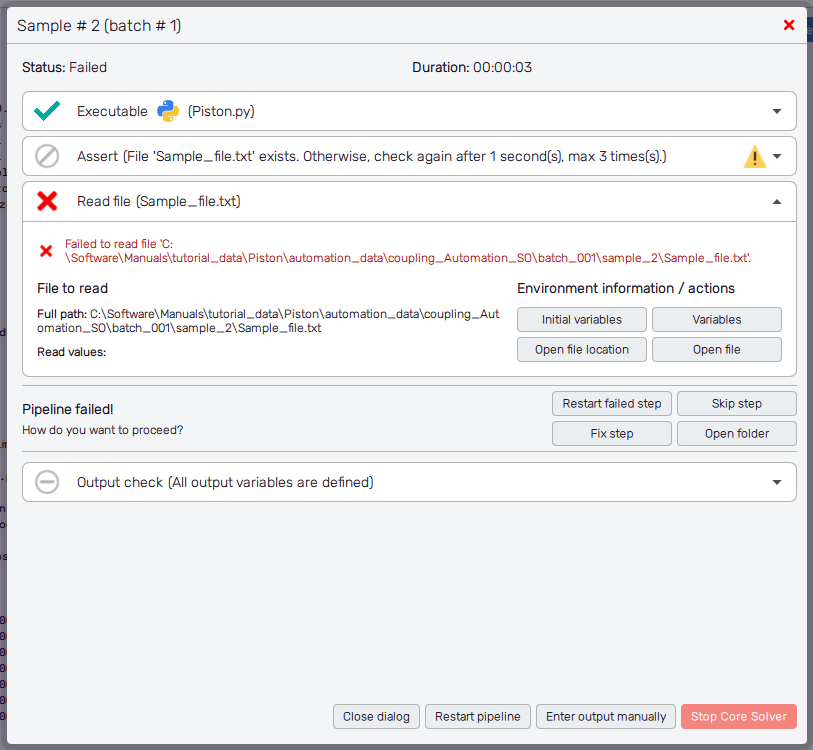Click Open file location button
This screenshot has height=750, width=813.
(581, 350)
